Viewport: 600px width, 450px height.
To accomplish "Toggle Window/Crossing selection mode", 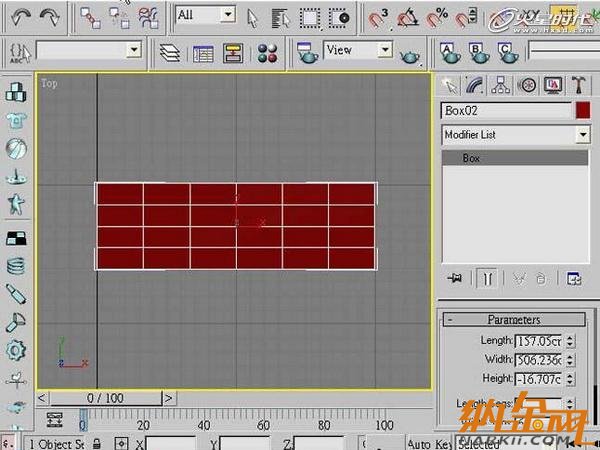I will pos(339,18).
